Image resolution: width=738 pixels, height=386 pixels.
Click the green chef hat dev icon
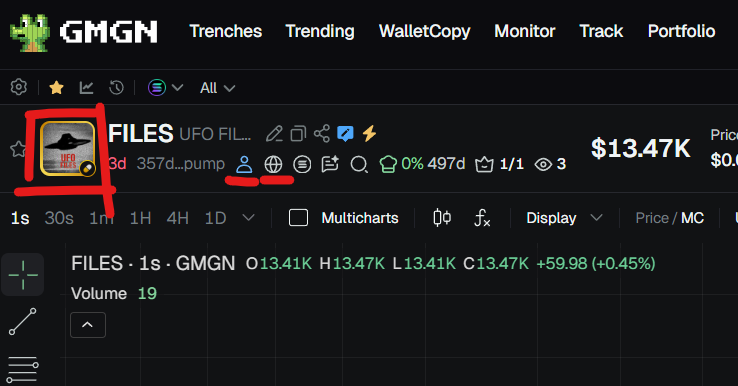pyautogui.click(x=388, y=164)
